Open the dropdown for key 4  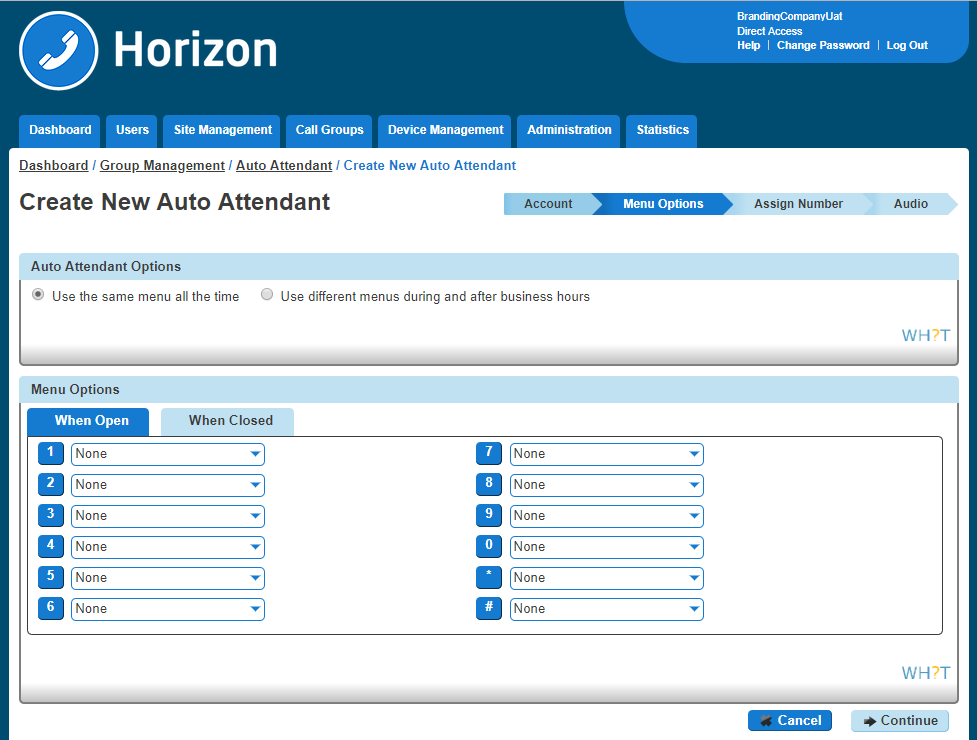[x=168, y=548]
